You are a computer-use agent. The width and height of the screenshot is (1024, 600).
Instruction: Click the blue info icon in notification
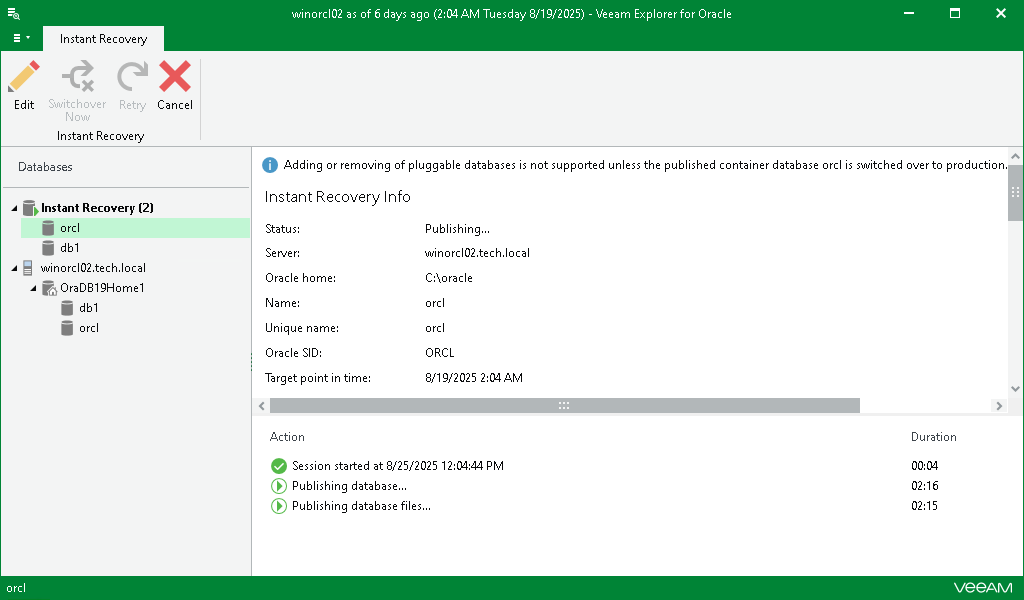click(x=270, y=165)
